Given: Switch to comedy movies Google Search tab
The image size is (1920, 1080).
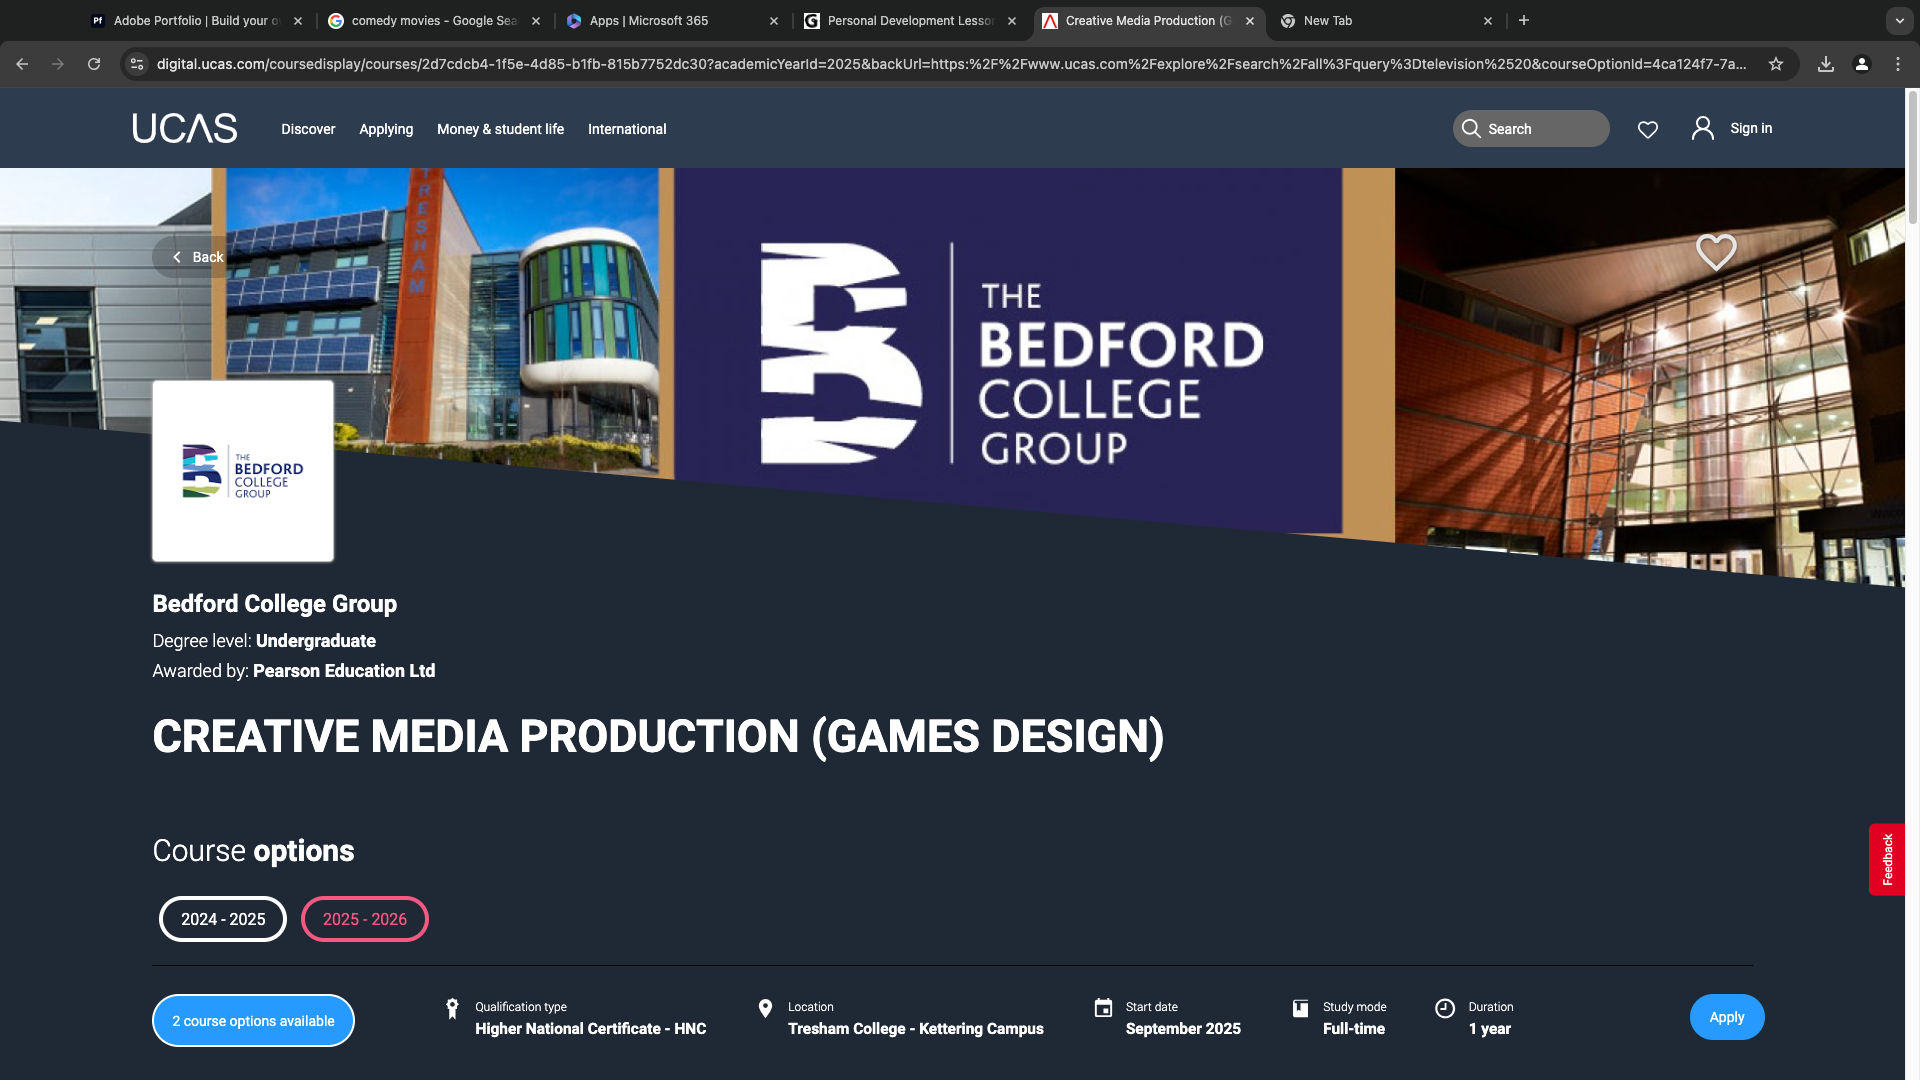Looking at the screenshot, I should click(x=434, y=21).
